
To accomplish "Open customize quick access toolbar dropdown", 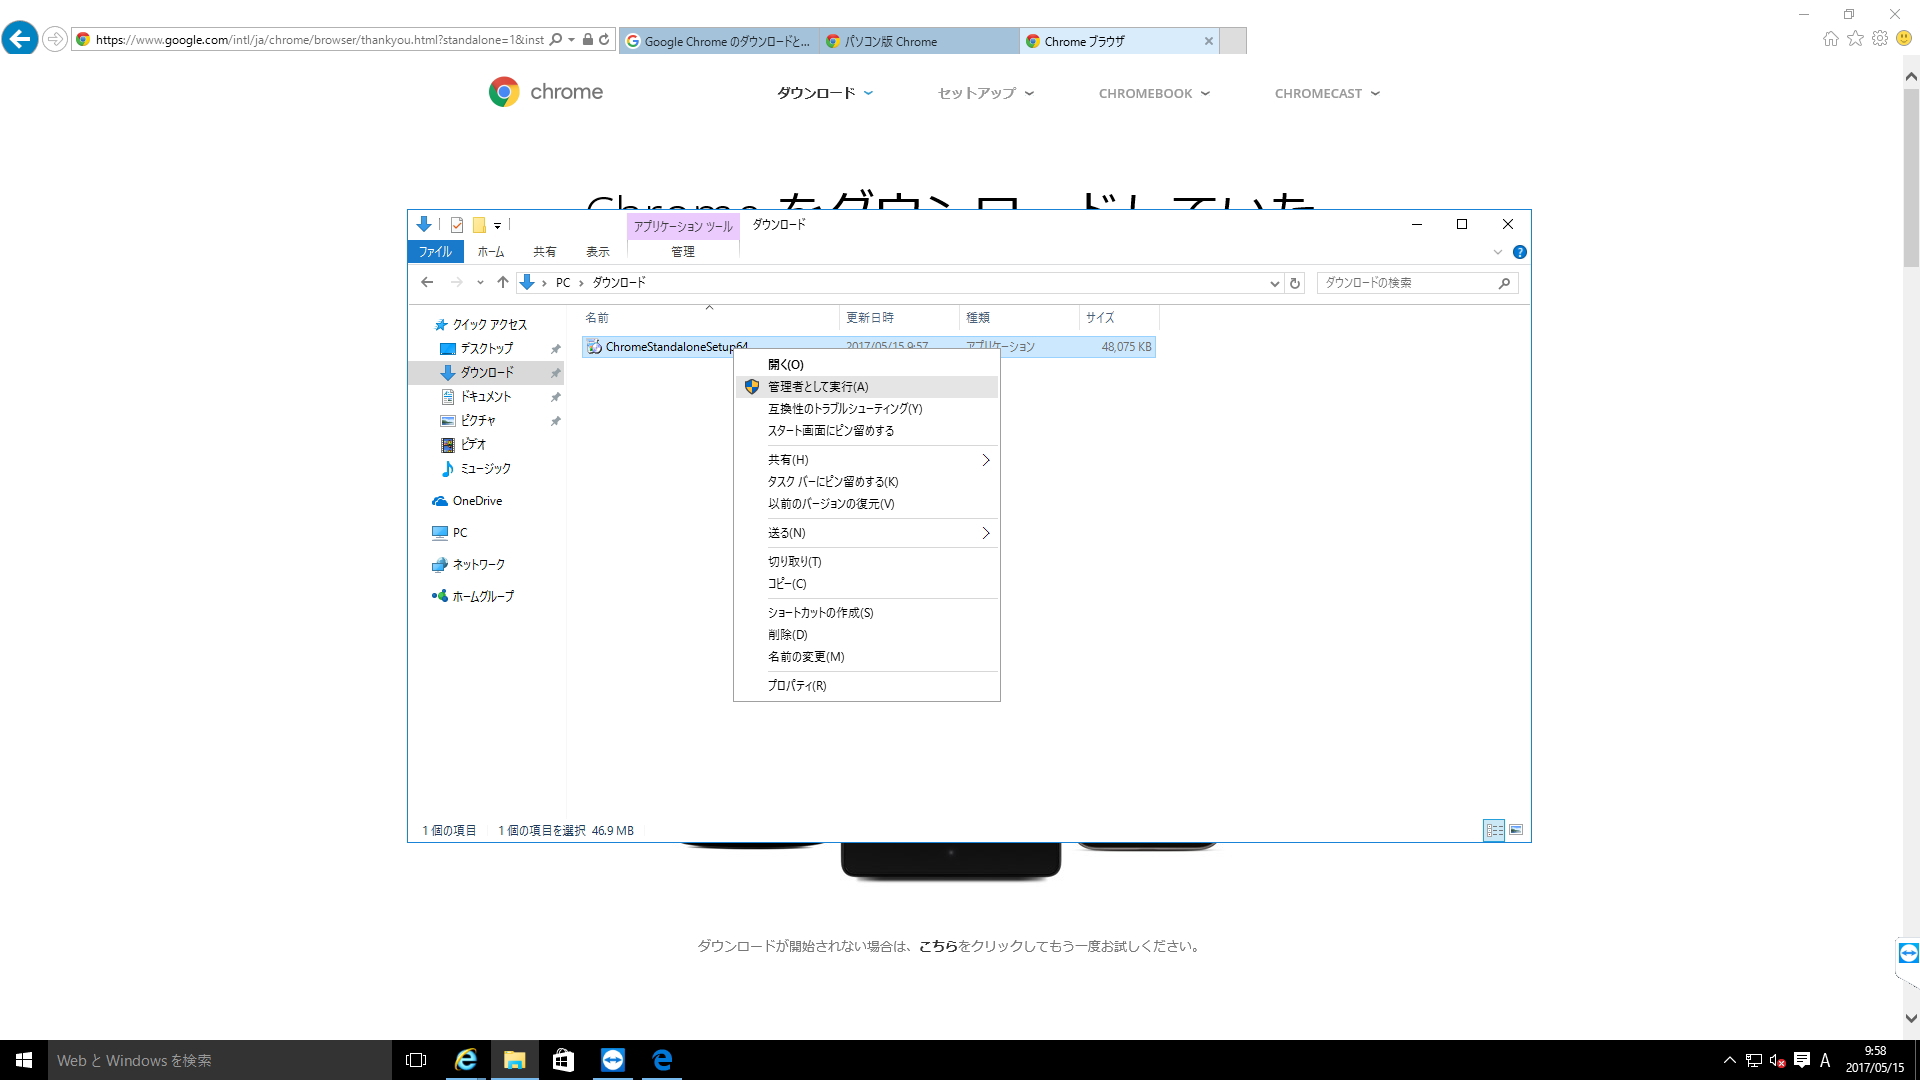I will pos(497,226).
